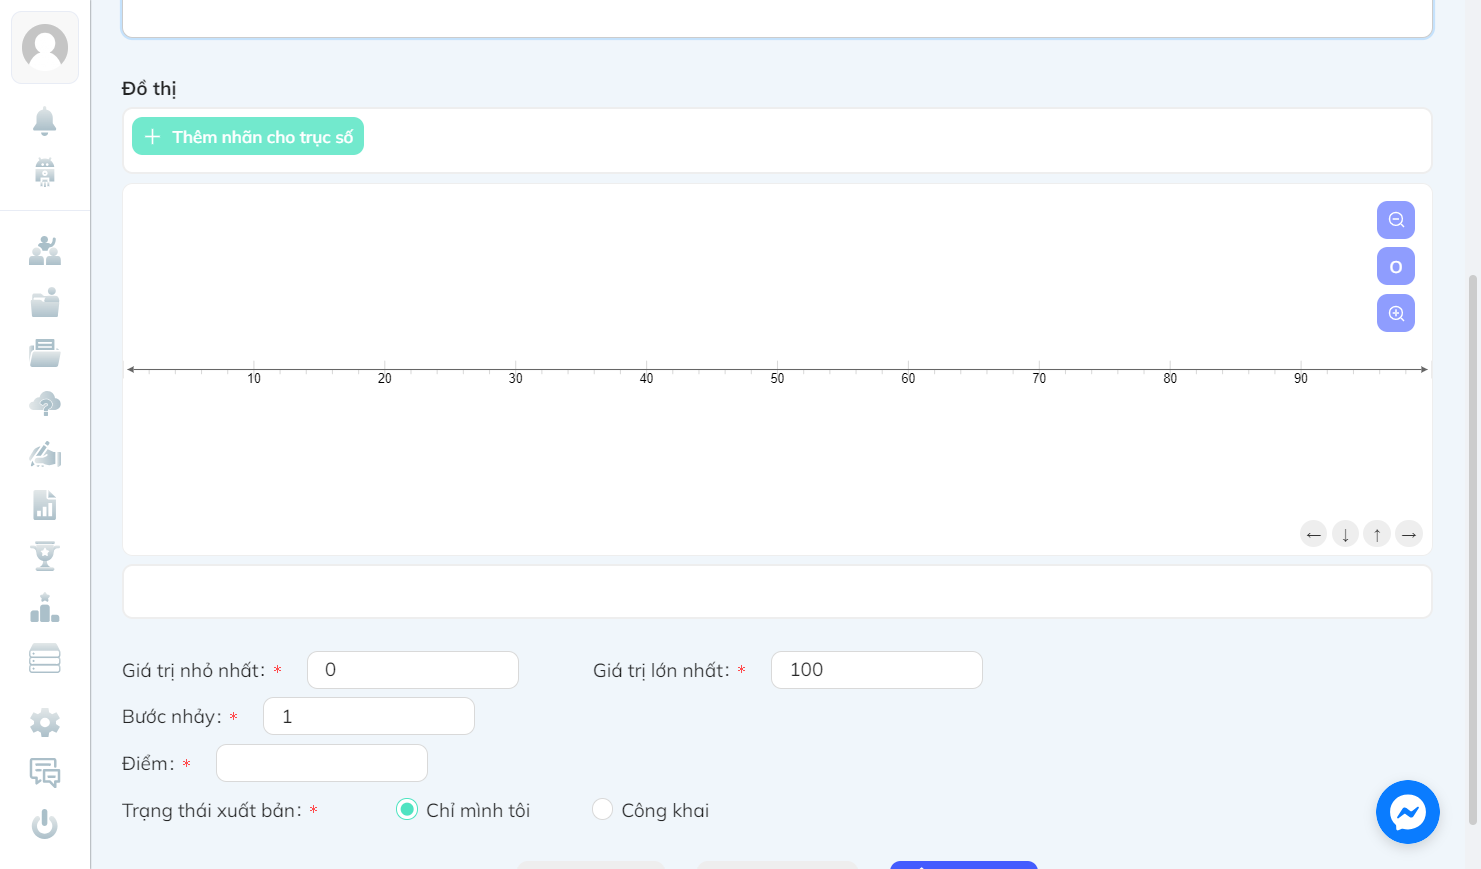Select the 'Công khai' radio option
This screenshot has height=869, width=1481.
602,809
